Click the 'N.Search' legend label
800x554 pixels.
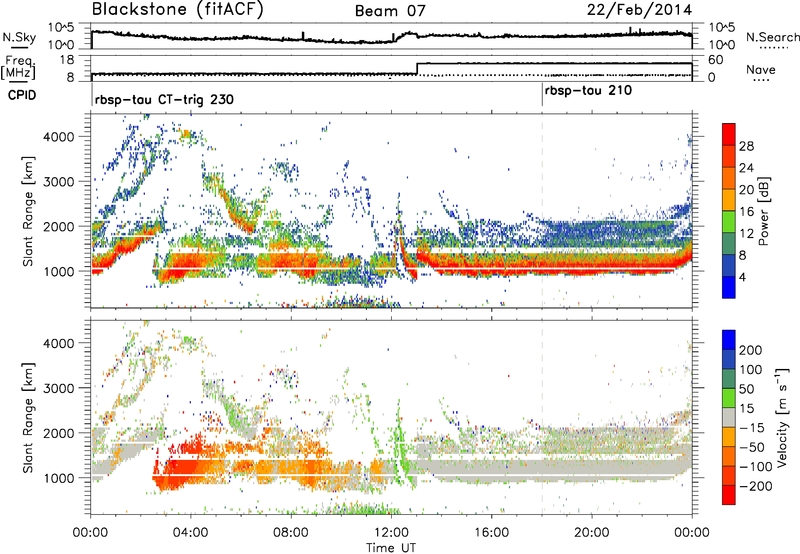coord(773,37)
